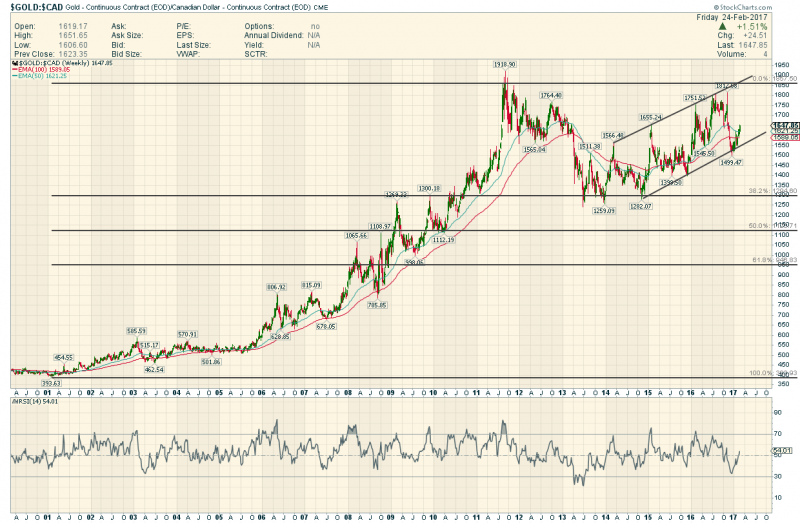Click the price label 501.86

pos(211,362)
